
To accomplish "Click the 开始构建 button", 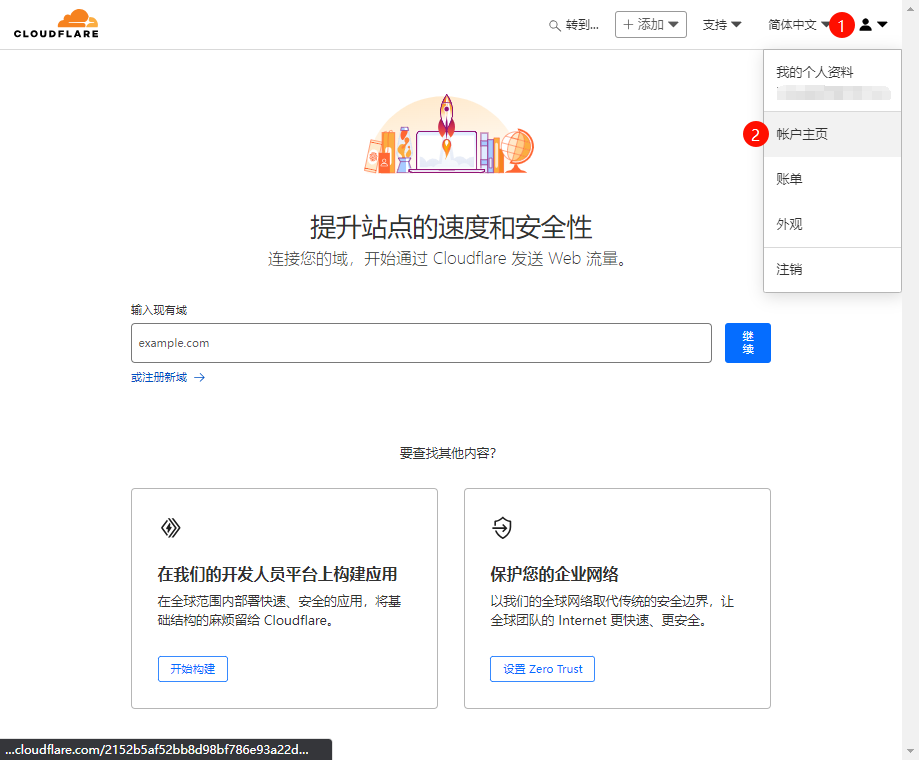I will (193, 669).
